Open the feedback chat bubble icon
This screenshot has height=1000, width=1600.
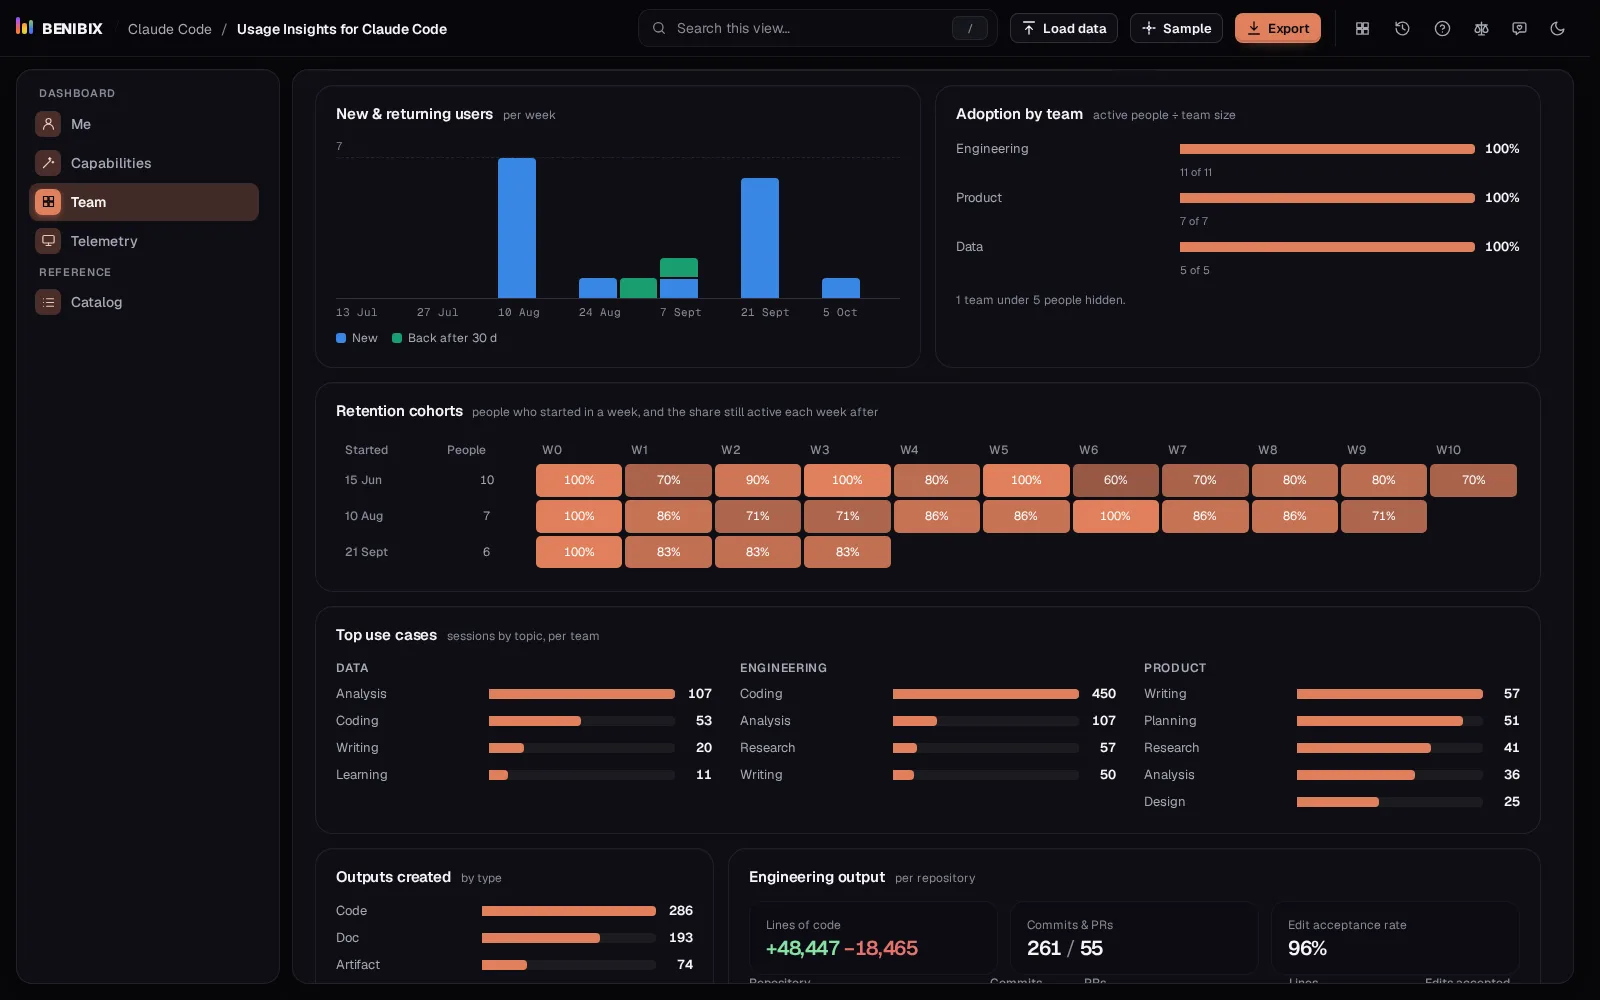coord(1519,28)
